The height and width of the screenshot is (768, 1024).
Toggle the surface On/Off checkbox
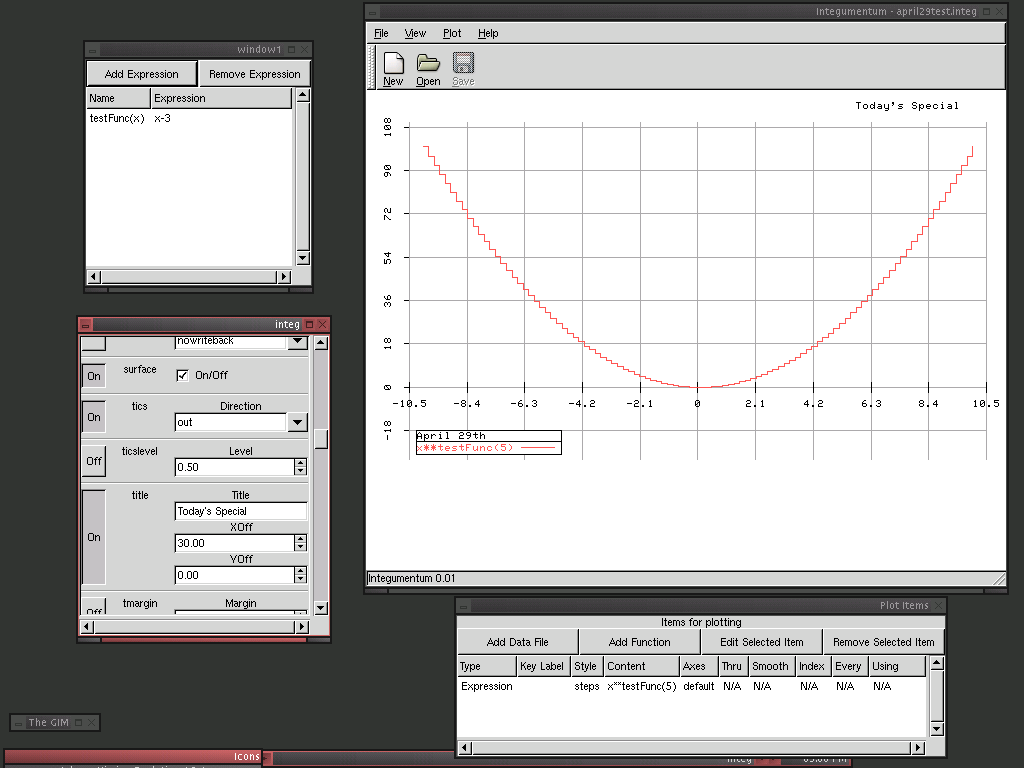point(183,376)
